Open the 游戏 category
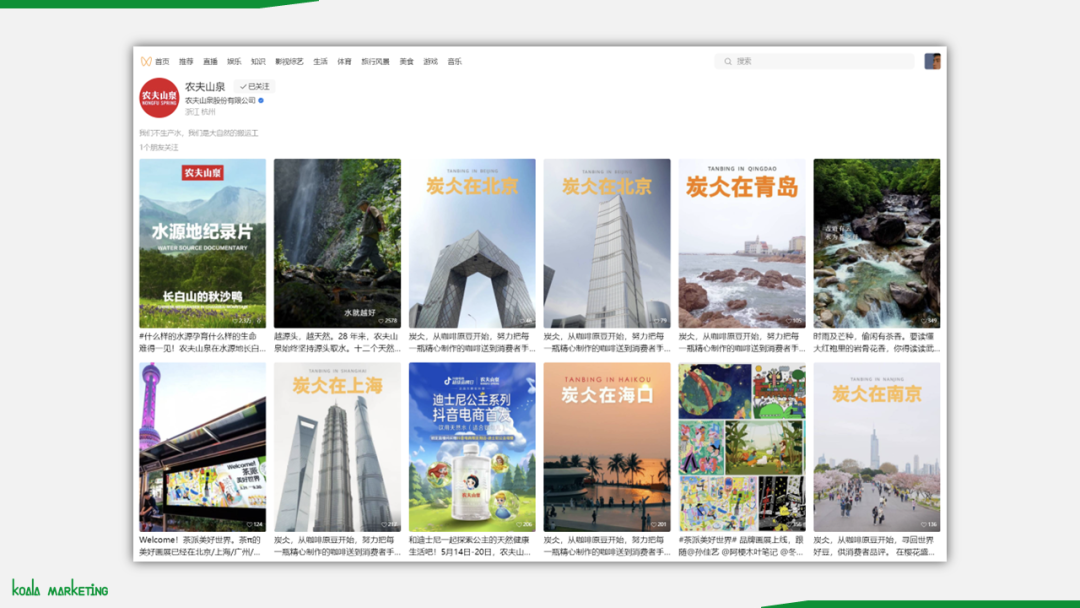Image resolution: width=1080 pixels, height=608 pixels. pos(430,61)
